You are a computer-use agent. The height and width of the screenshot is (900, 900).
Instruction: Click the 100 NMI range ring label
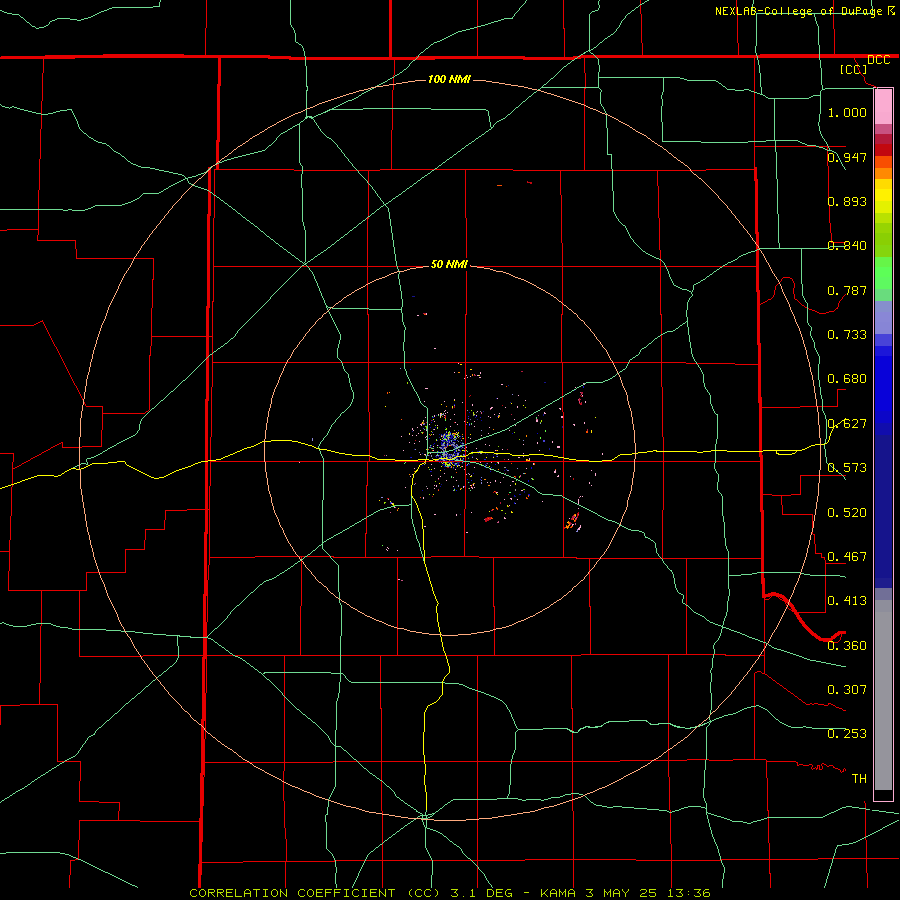(x=449, y=79)
